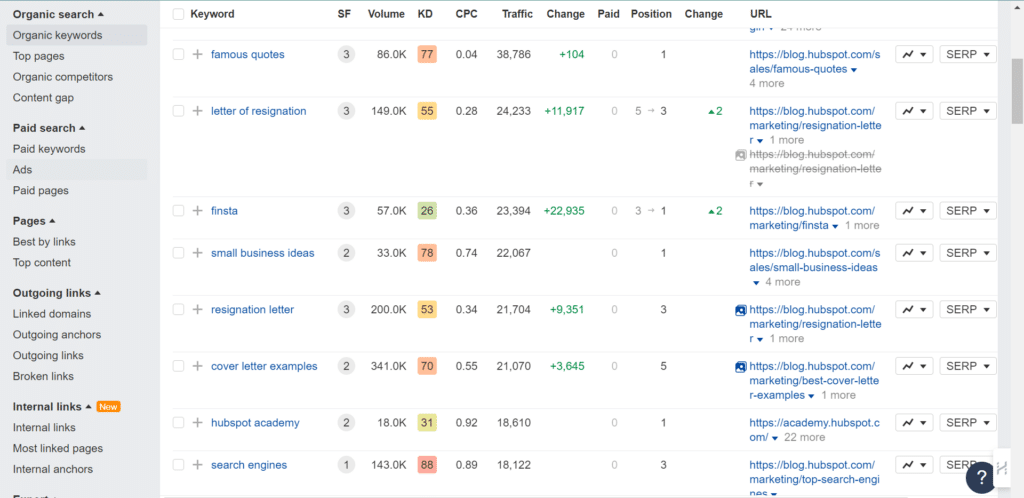Viewport: 1024px width, 498px height.
Task: Open the help question mark button
Action: pyautogui.click(x=980, y=478)
